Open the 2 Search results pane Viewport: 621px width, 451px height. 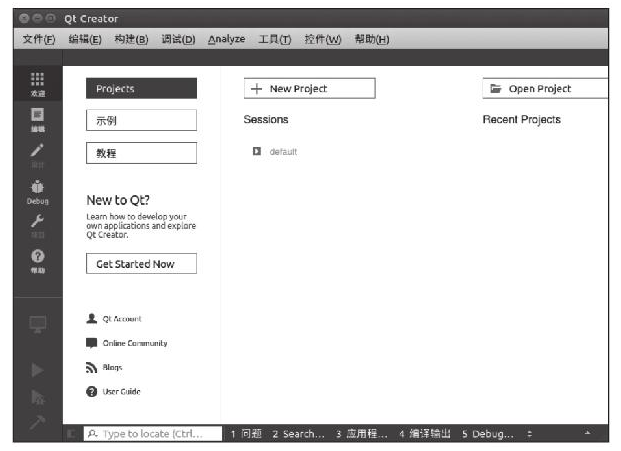click(298, 434)
